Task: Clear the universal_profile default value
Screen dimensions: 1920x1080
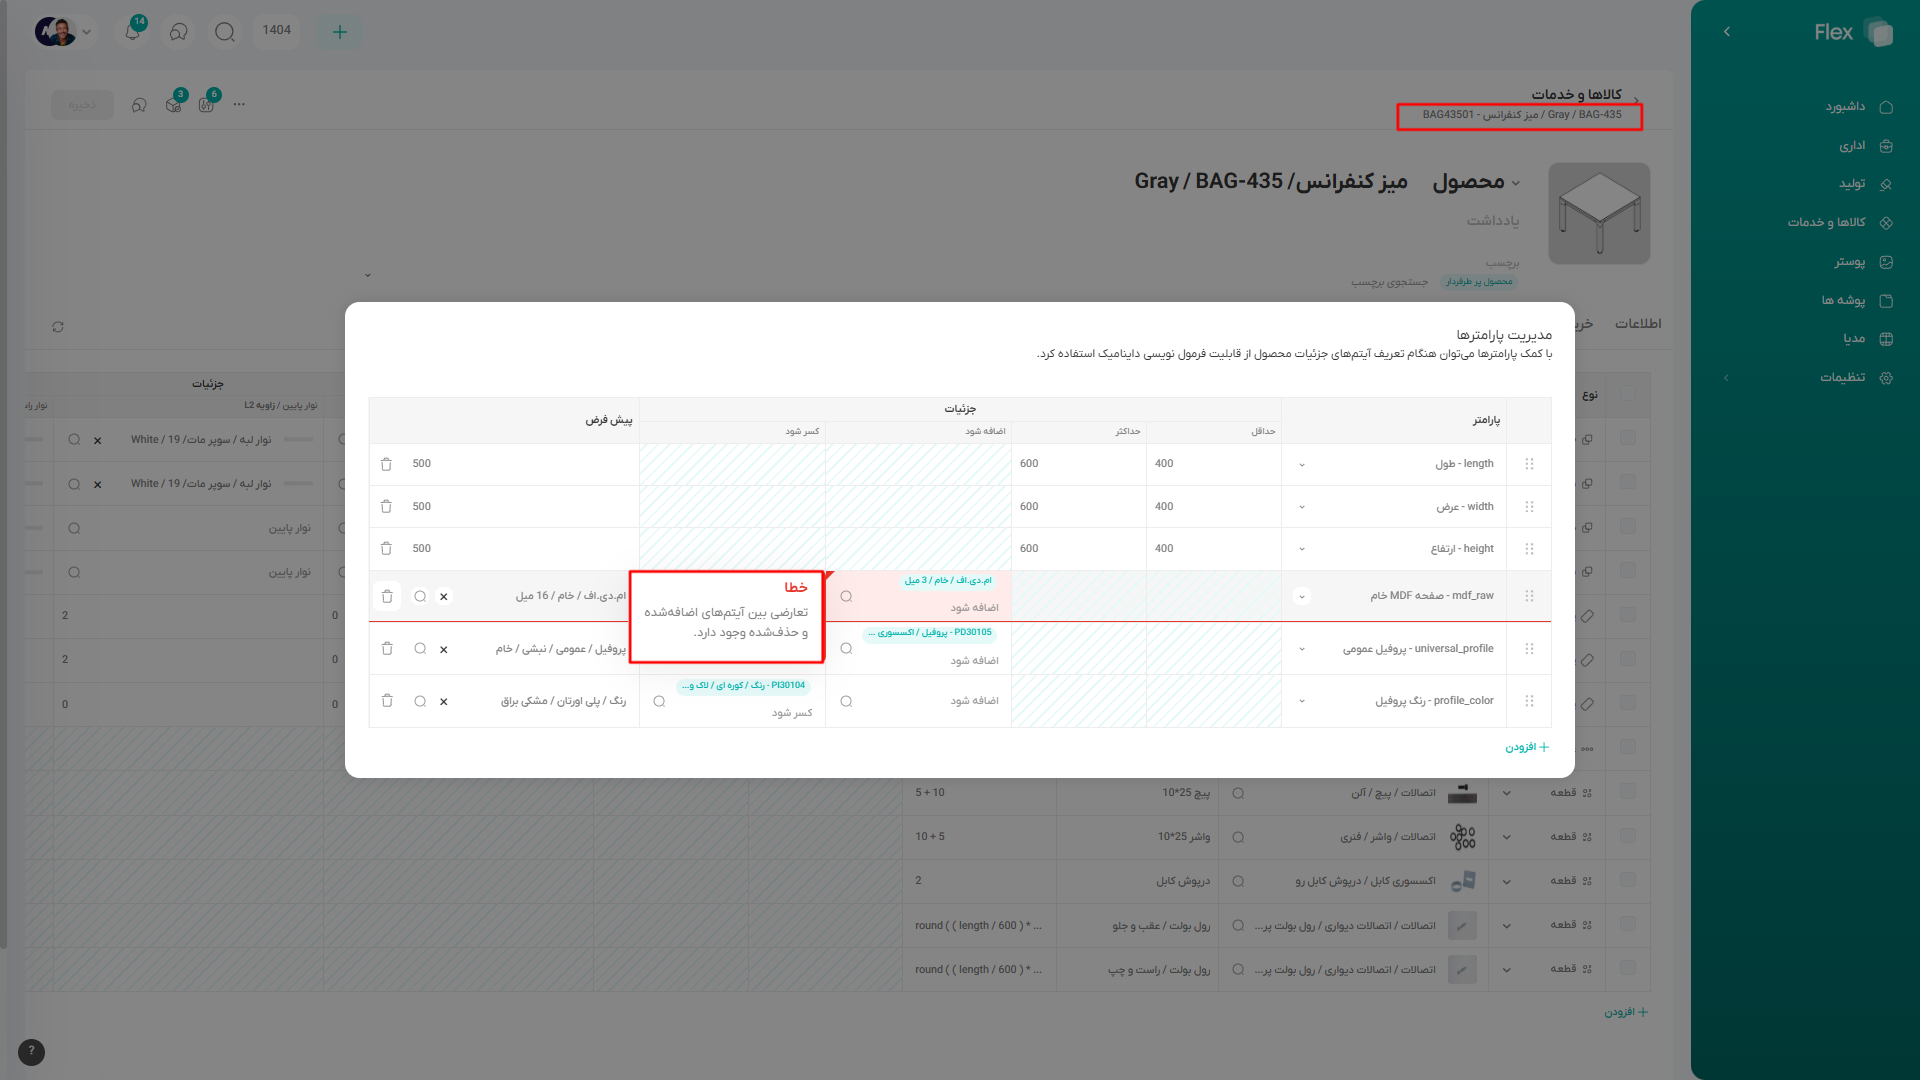Action: coord(444,649)
